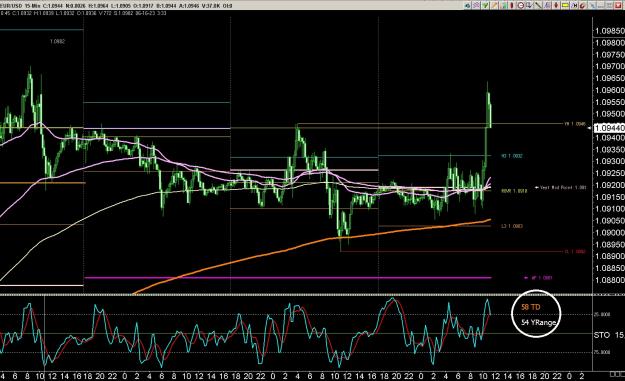Click the dark teal globe toolbar icon

coord(468,6)
